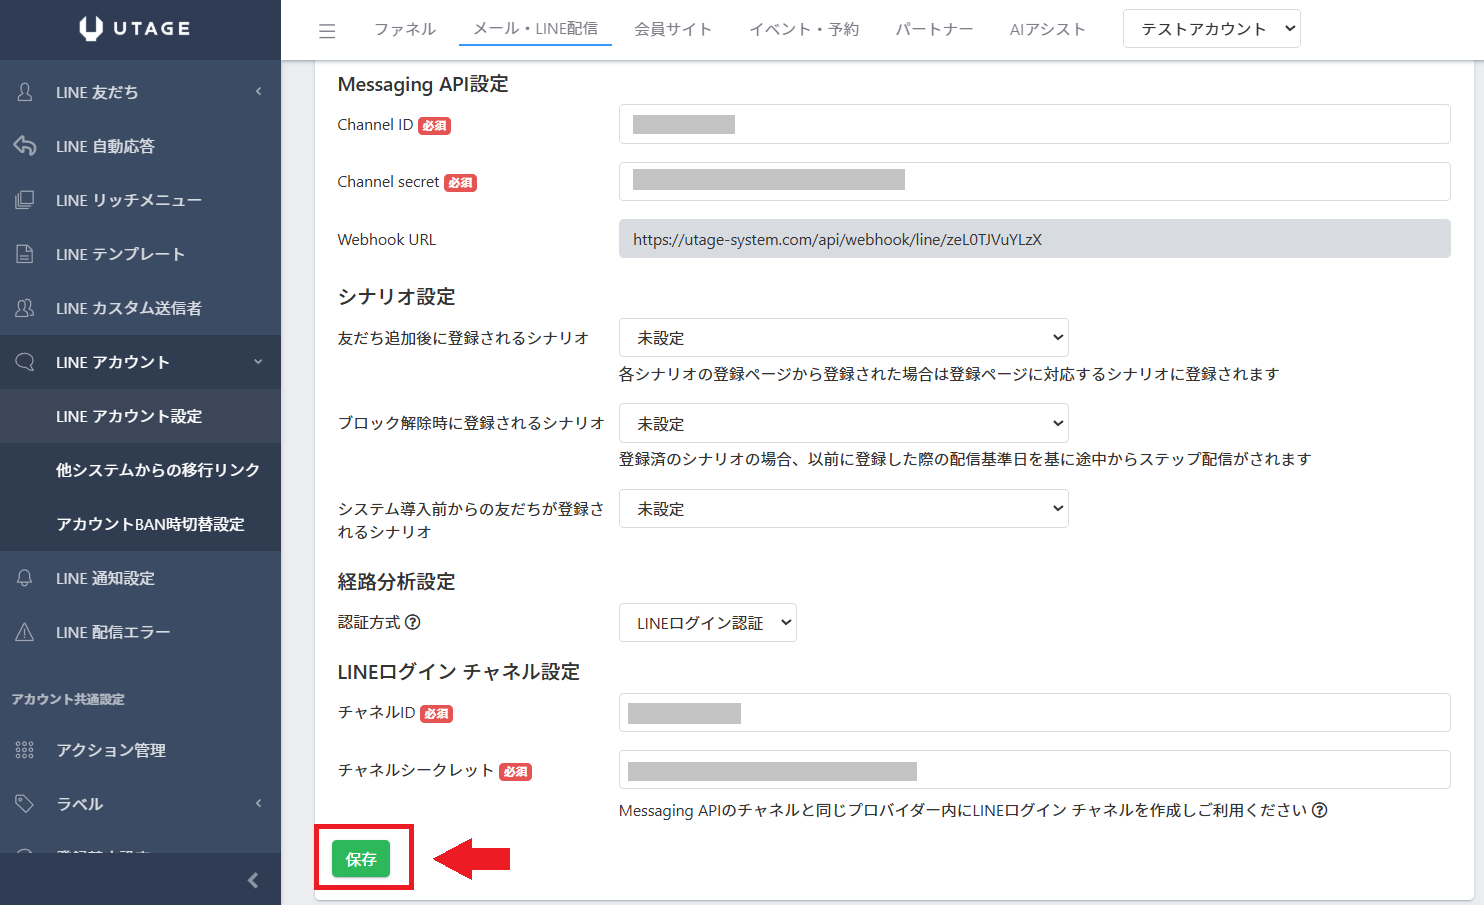
Task: Click the LINE テンプレート document icon
Action: (x=25, y=254)
